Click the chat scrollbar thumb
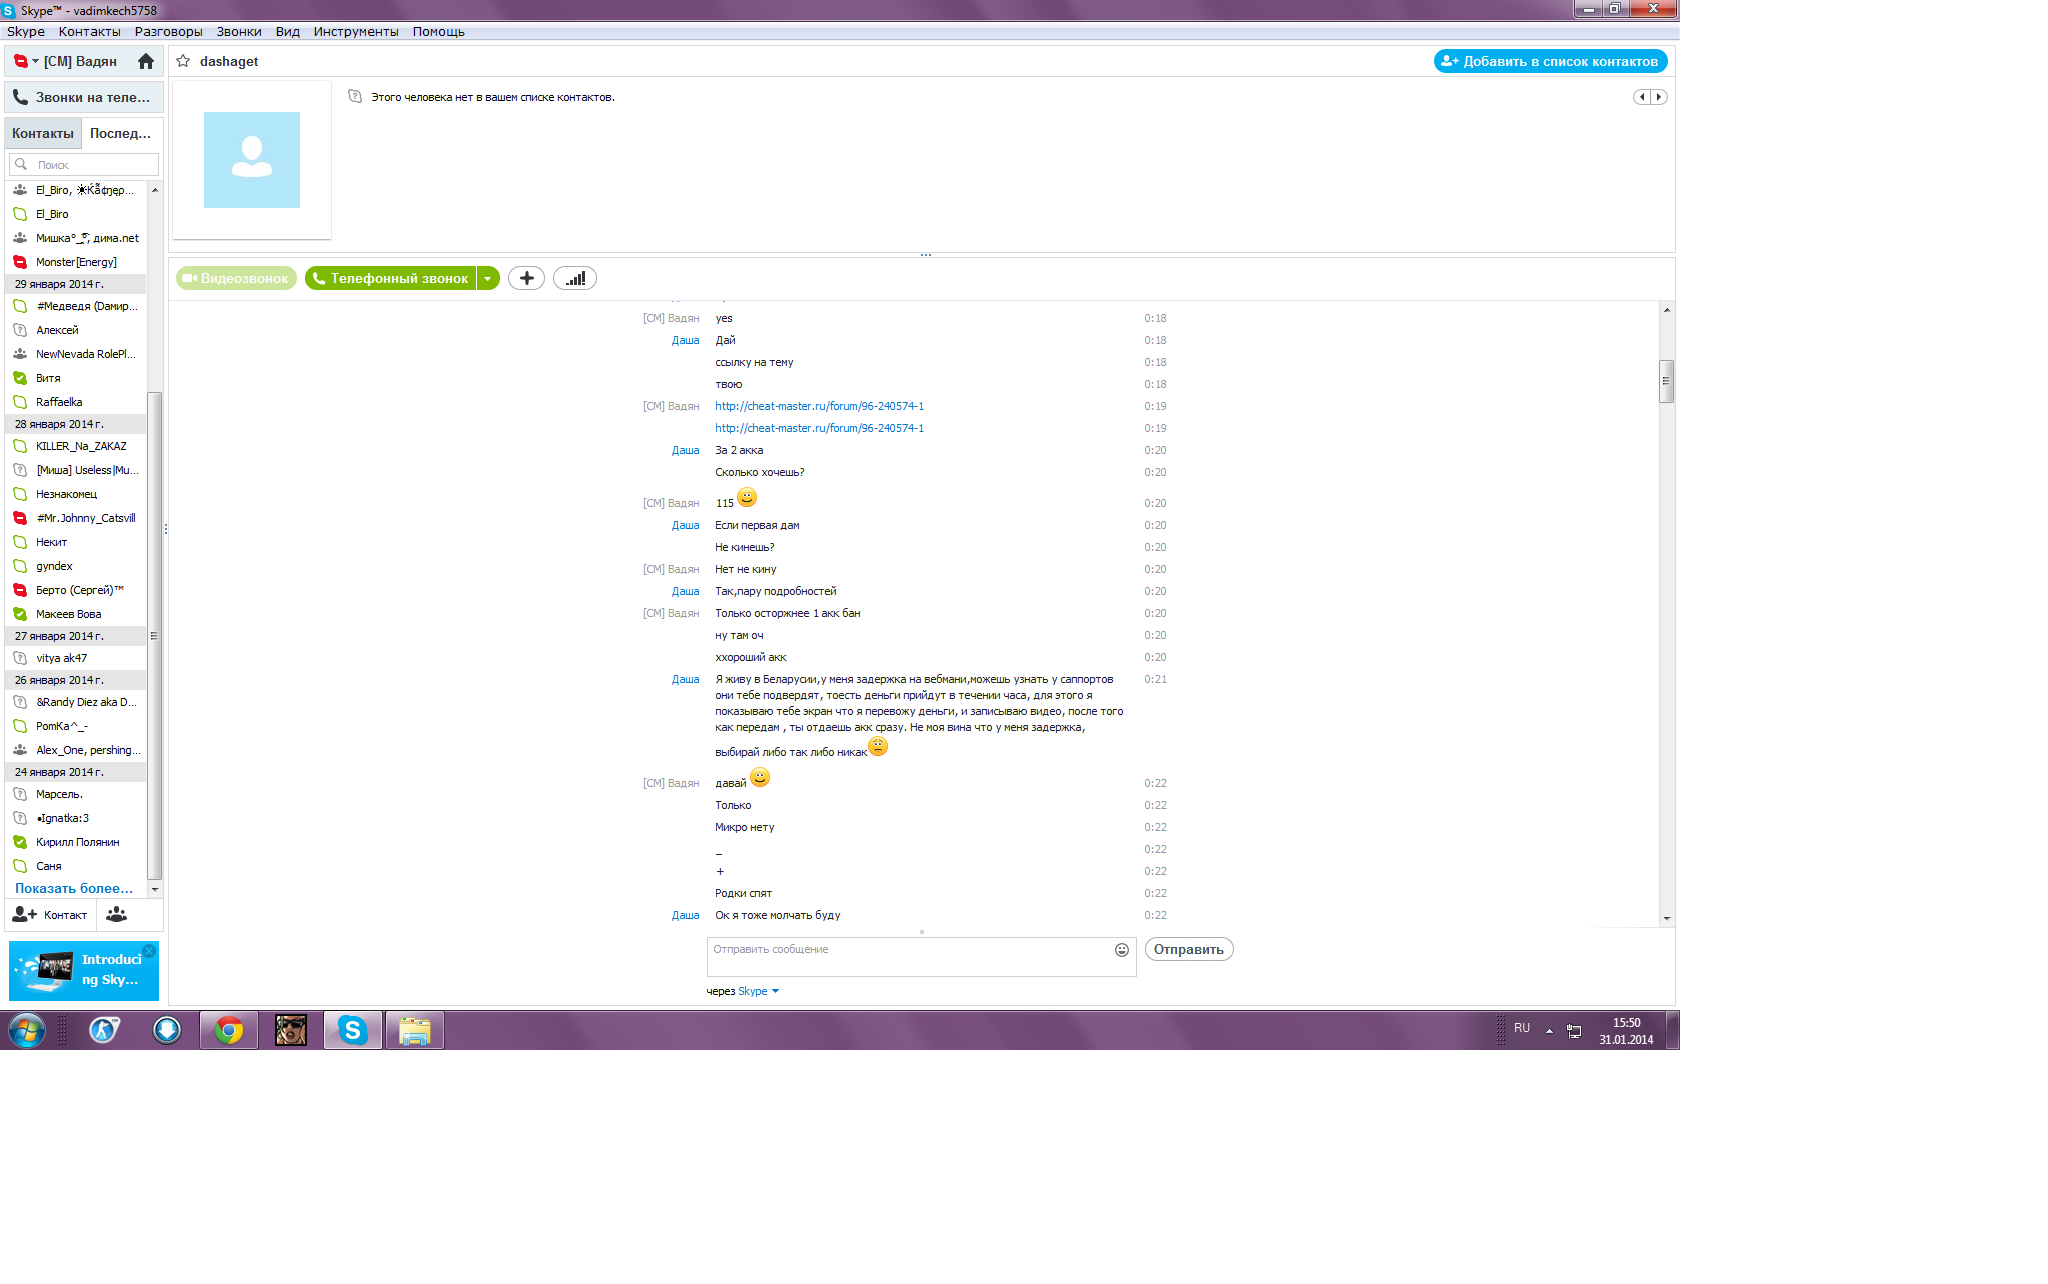 click(1666, 381)
